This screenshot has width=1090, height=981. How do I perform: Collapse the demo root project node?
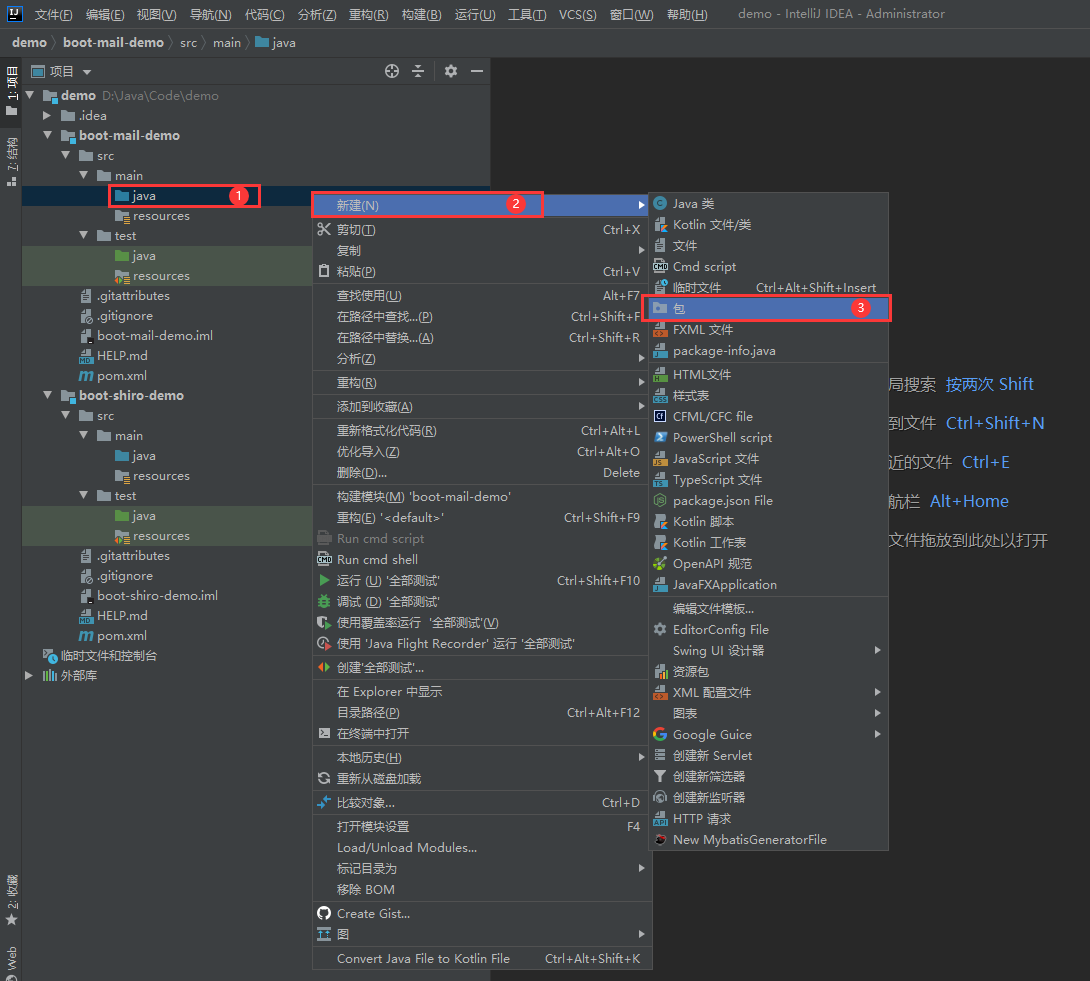click(30, 95)
